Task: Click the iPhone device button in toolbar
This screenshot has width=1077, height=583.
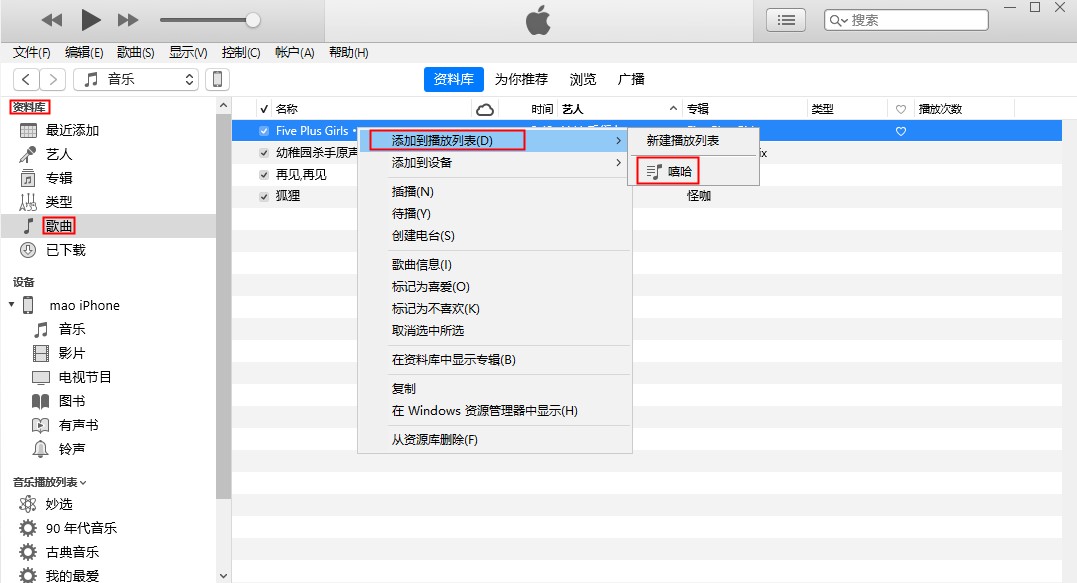Action: pyautogui.click(x=217, y=80)
